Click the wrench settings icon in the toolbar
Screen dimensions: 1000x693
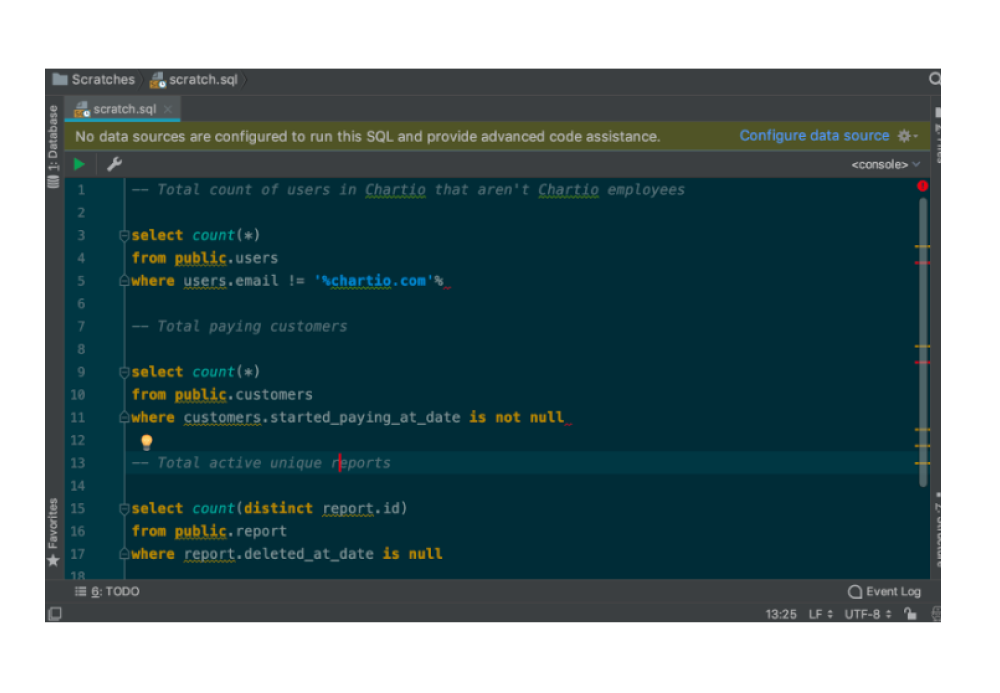[x=113, y=163]
